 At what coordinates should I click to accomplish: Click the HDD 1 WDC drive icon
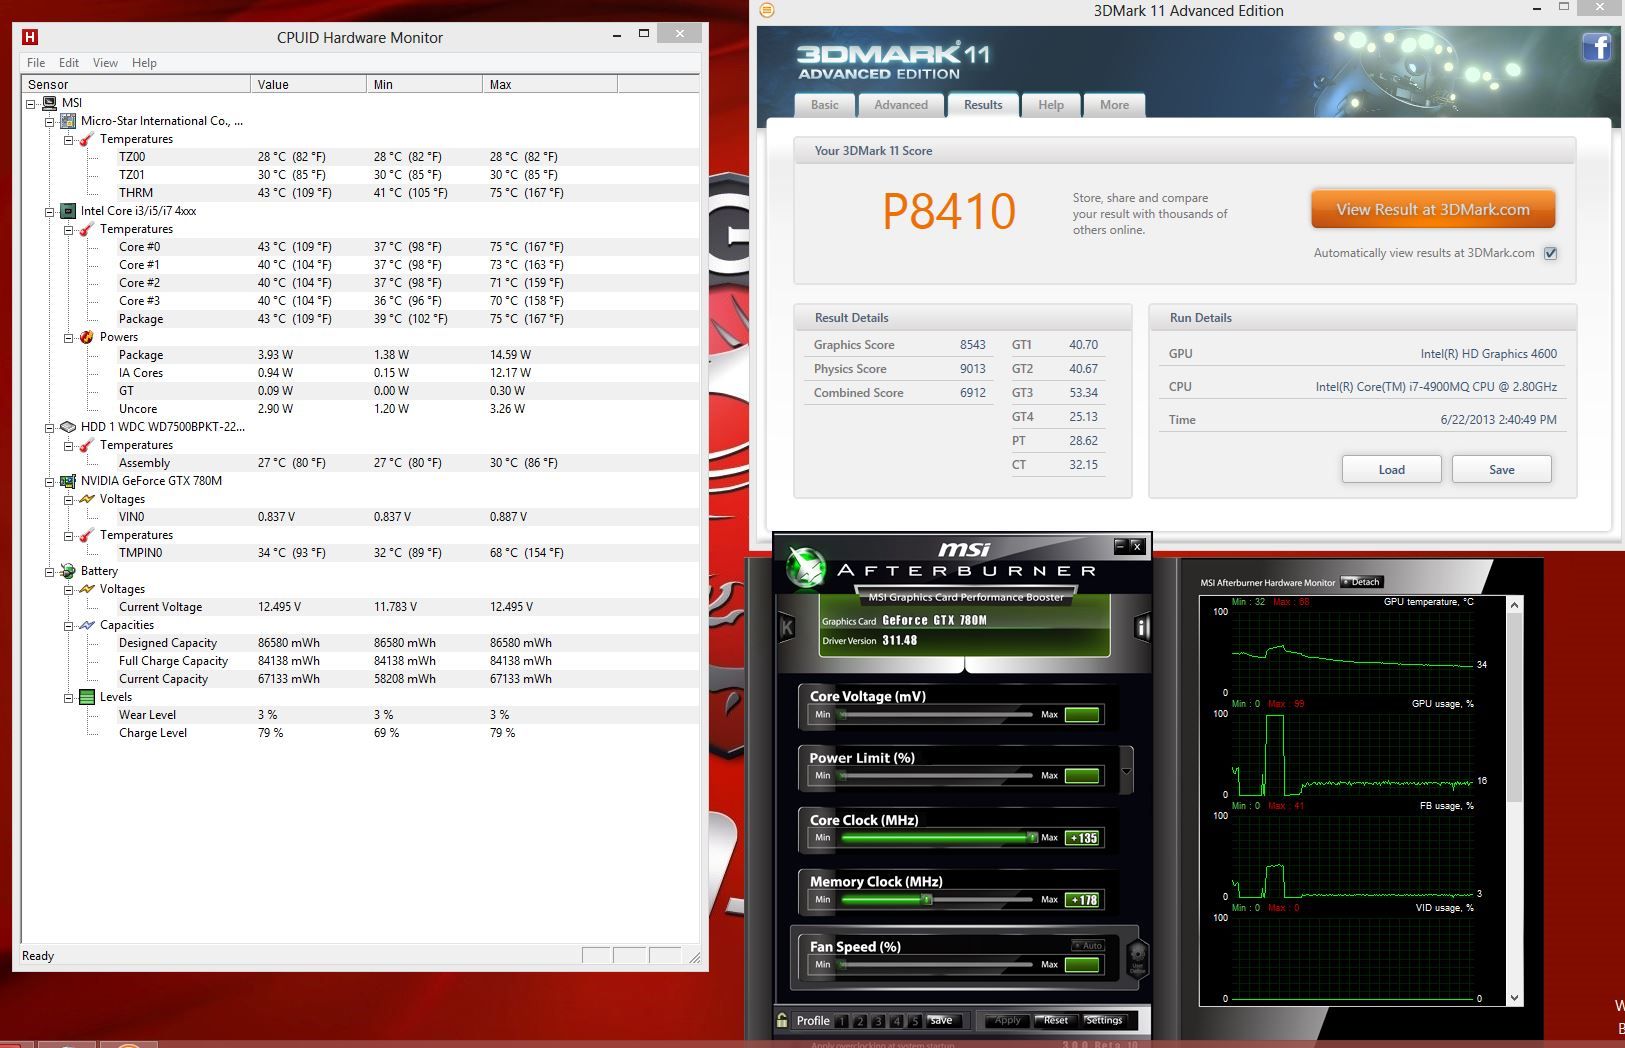[x=68, y=427]
